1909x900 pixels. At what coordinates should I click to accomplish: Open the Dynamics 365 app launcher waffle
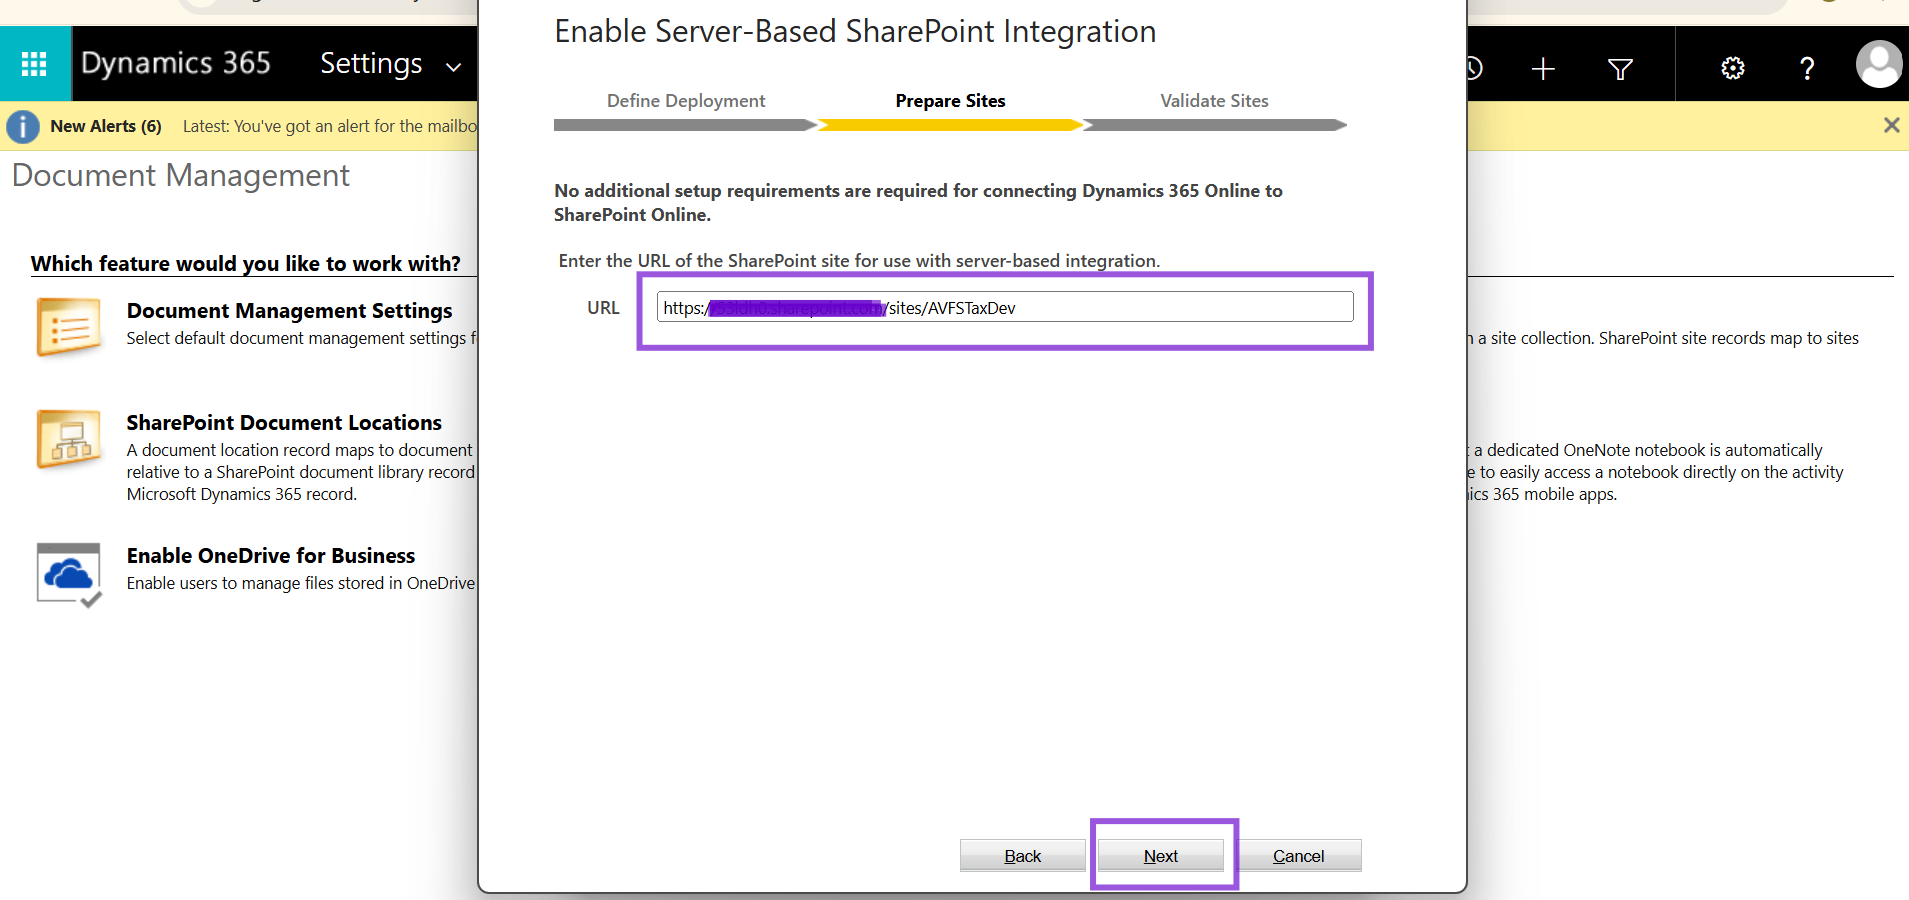[35, 64]
